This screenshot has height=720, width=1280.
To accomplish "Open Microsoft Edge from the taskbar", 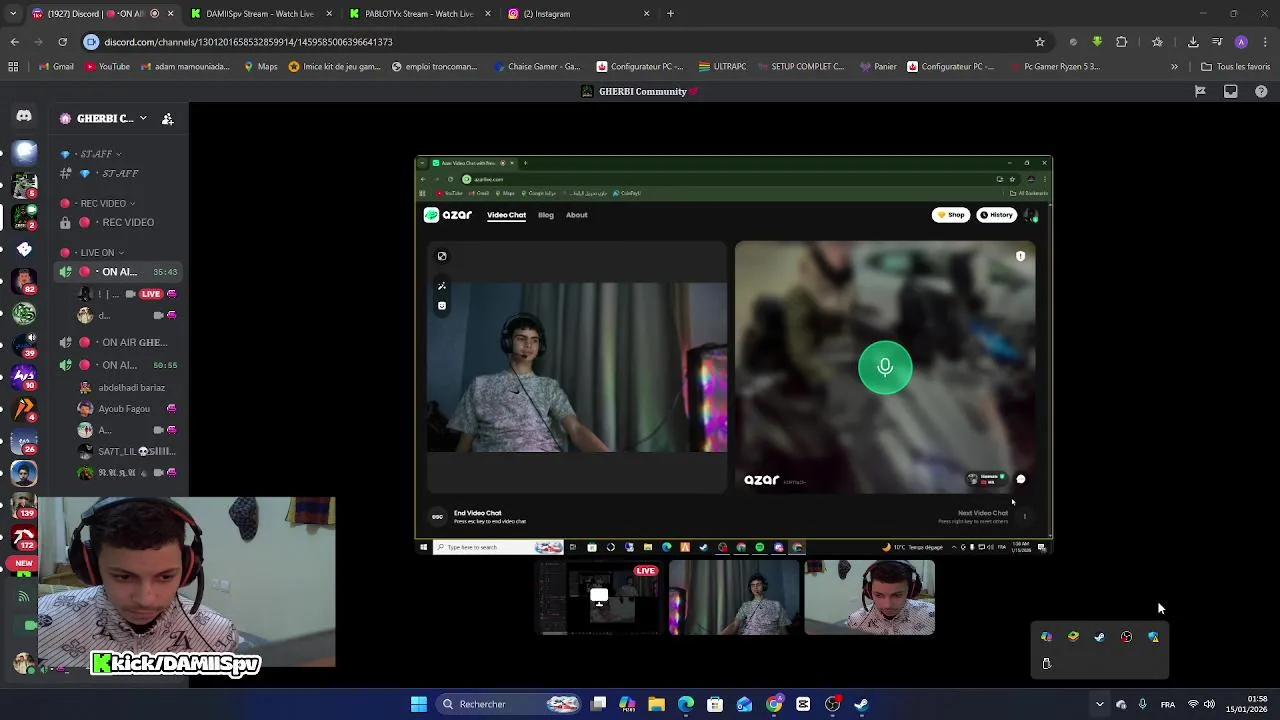I will coord(686,704).
